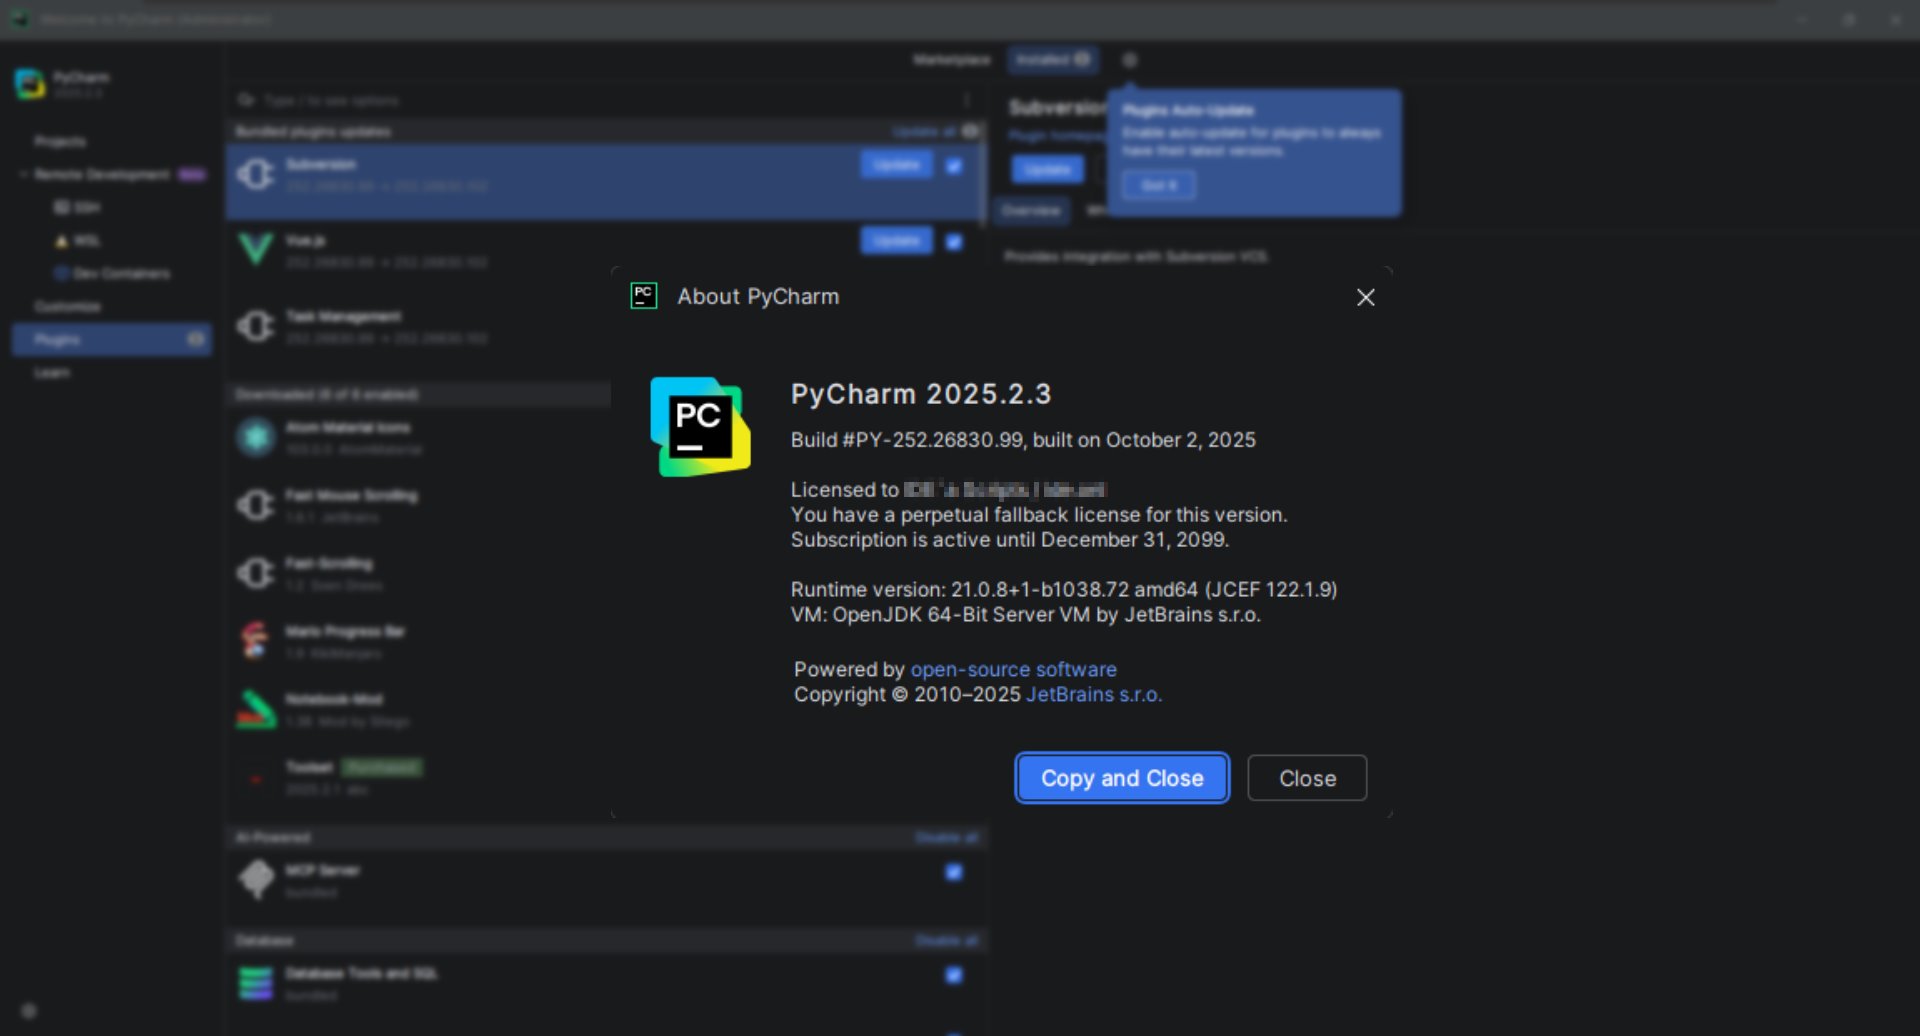This screenshot has width=1920, height=1036.
Task: Select the Mario Progress Bar plugin icon
Action: (x=256, y=640)
